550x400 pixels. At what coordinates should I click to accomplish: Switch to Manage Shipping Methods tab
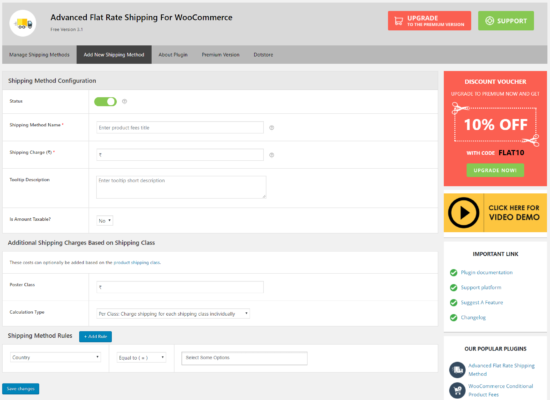coord(39,55)
